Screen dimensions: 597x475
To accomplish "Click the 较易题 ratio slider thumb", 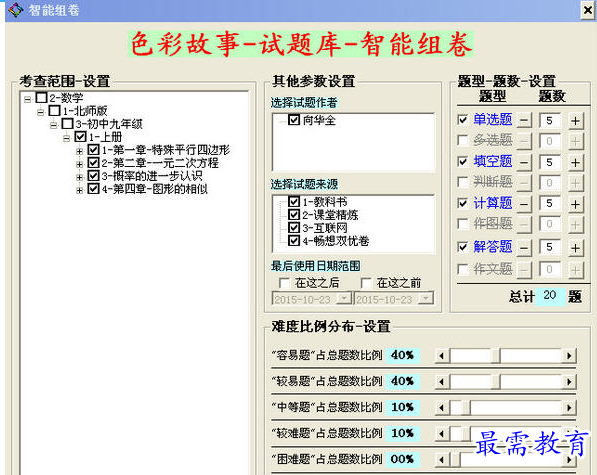I will coord(495,382).
